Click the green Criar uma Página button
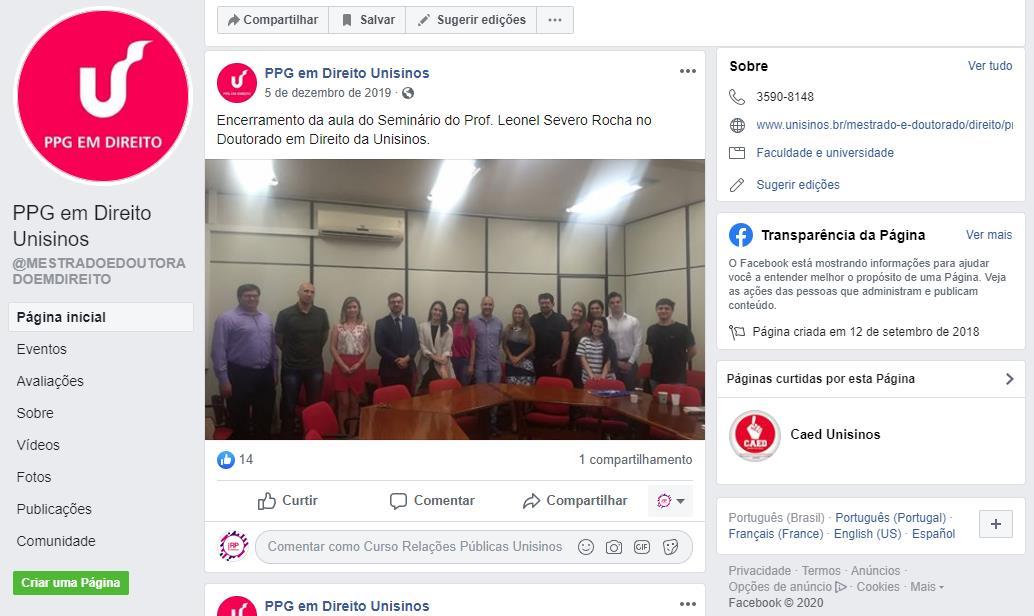Image resolution: width=1034 pixels, height=616 pixels. [x=71, y=582]
